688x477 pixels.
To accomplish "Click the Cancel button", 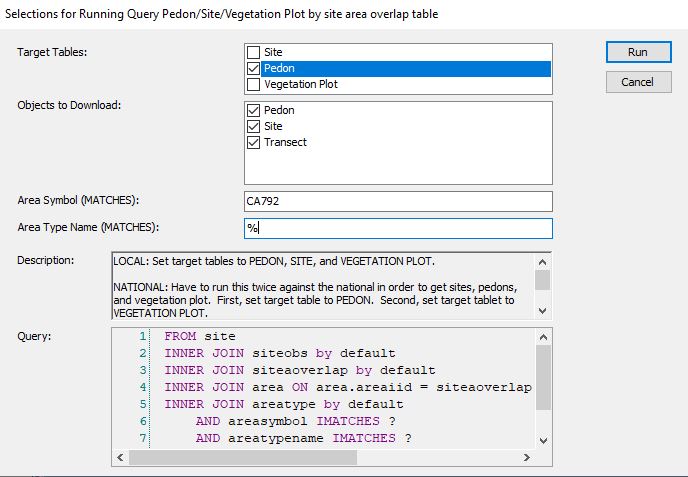I will (638, 82).
